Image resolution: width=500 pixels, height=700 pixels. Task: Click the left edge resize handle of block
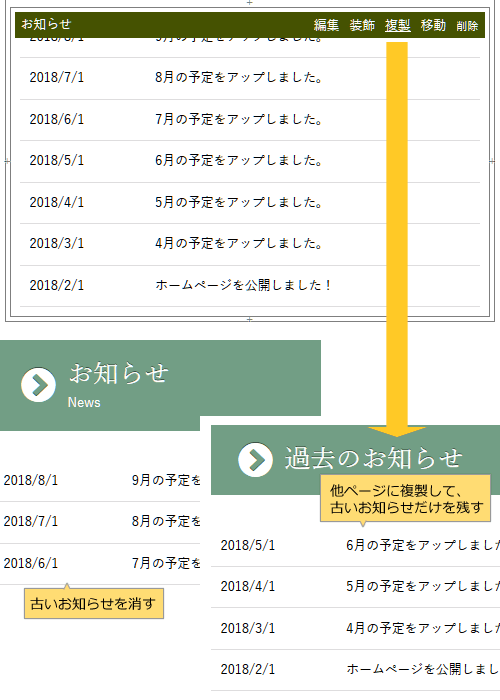7,161
